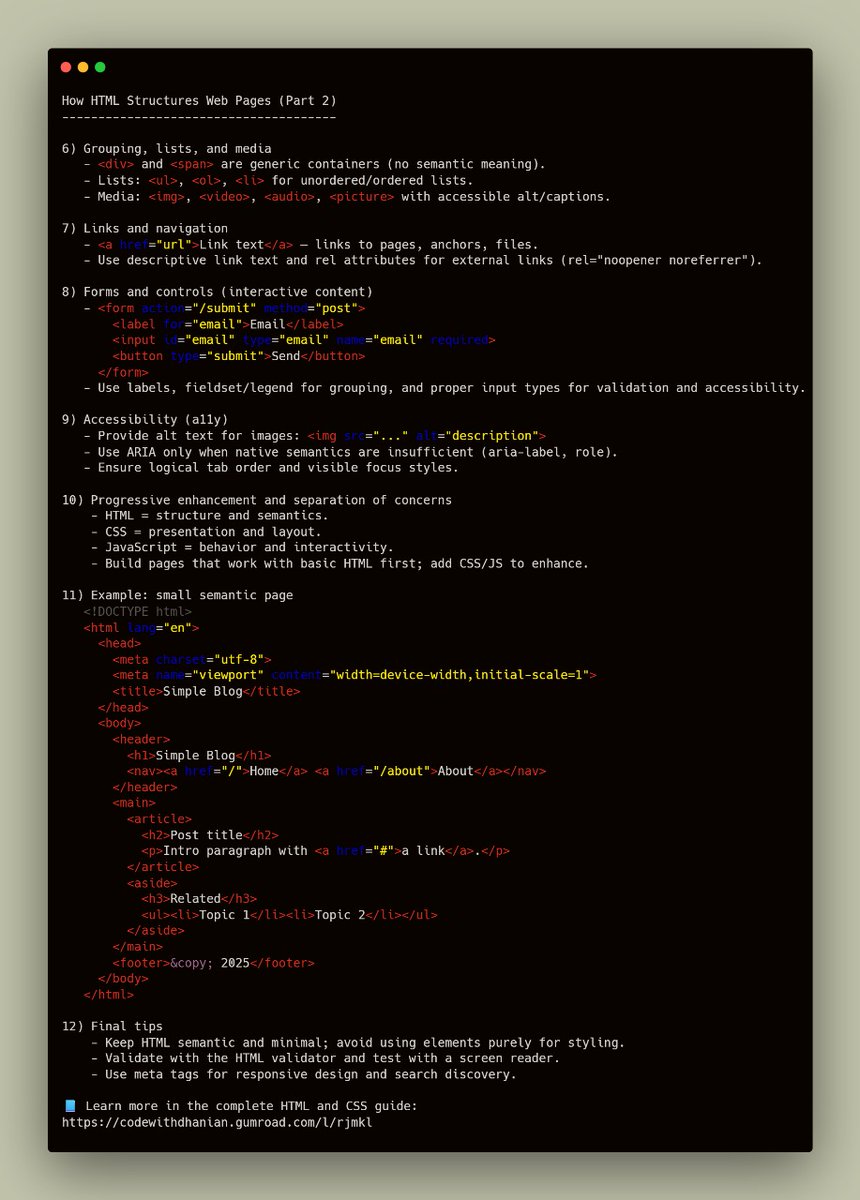860x1200 pixels.
Task: Click the '<html lang="en">' line
Action: [141, 627]
